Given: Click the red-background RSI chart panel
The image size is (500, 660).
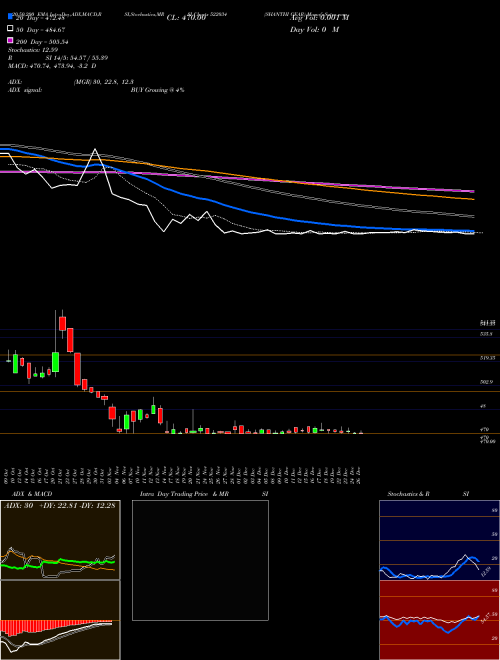Looking at the screenshot, I should click(439, 620).
